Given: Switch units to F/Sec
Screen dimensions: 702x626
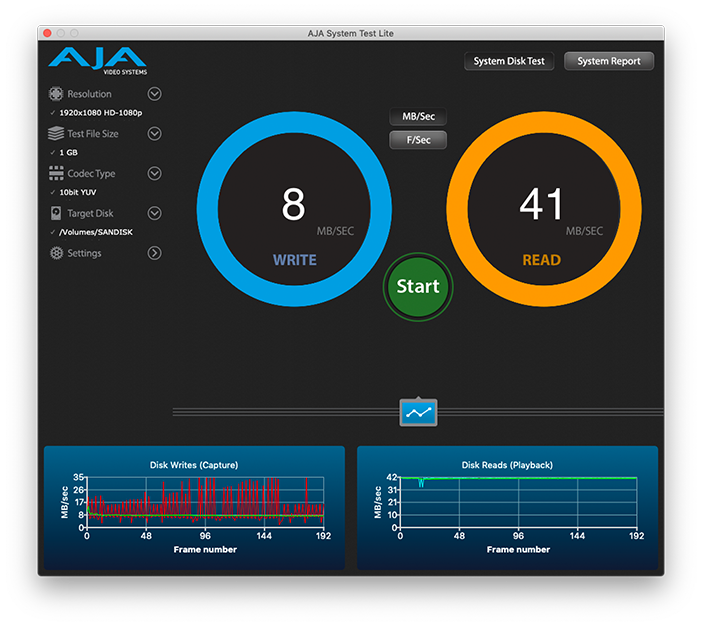Looking at the screenshot, I should 418,140.
